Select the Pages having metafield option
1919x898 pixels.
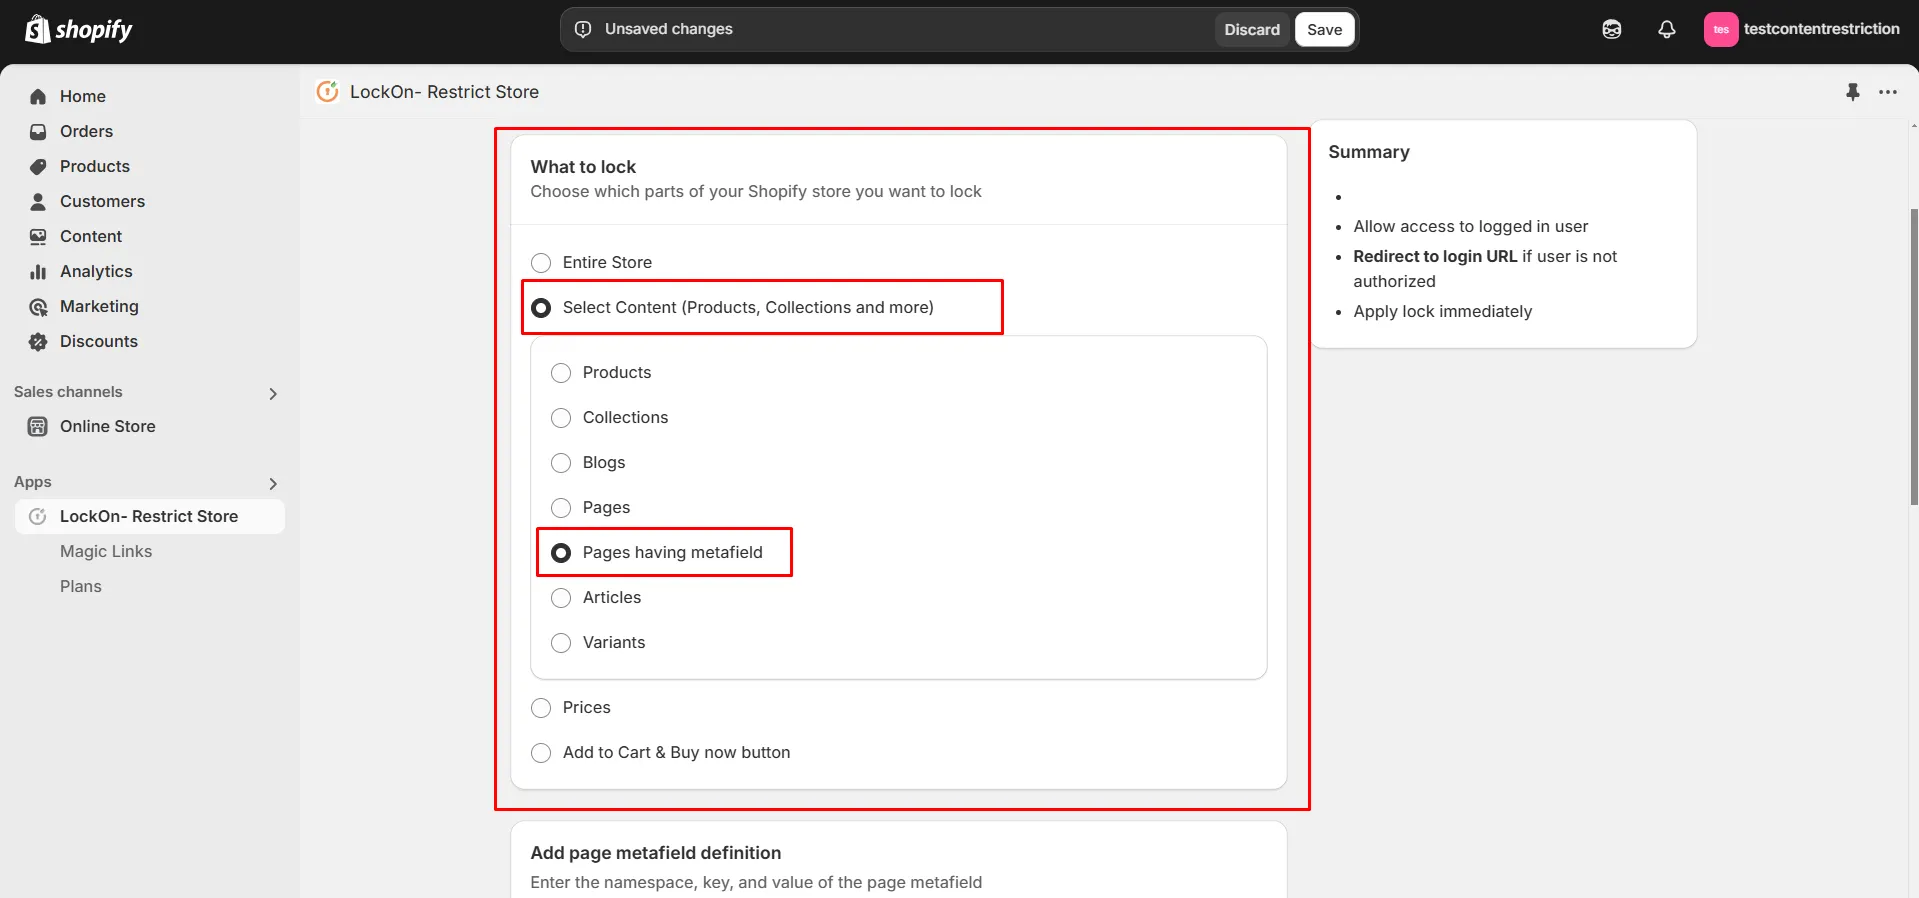click(561, 552)
